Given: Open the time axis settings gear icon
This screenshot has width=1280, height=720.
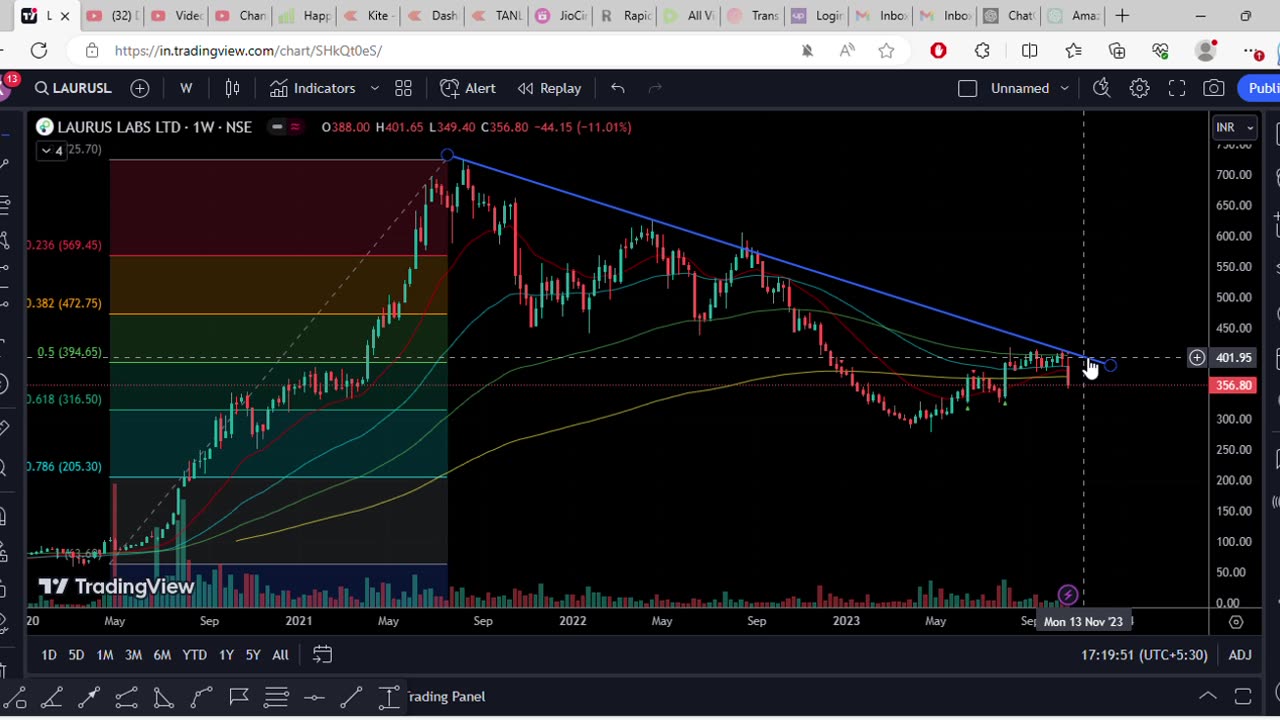Looking at the screenshot, I should pyautogui.click(x=1236, y=622).
